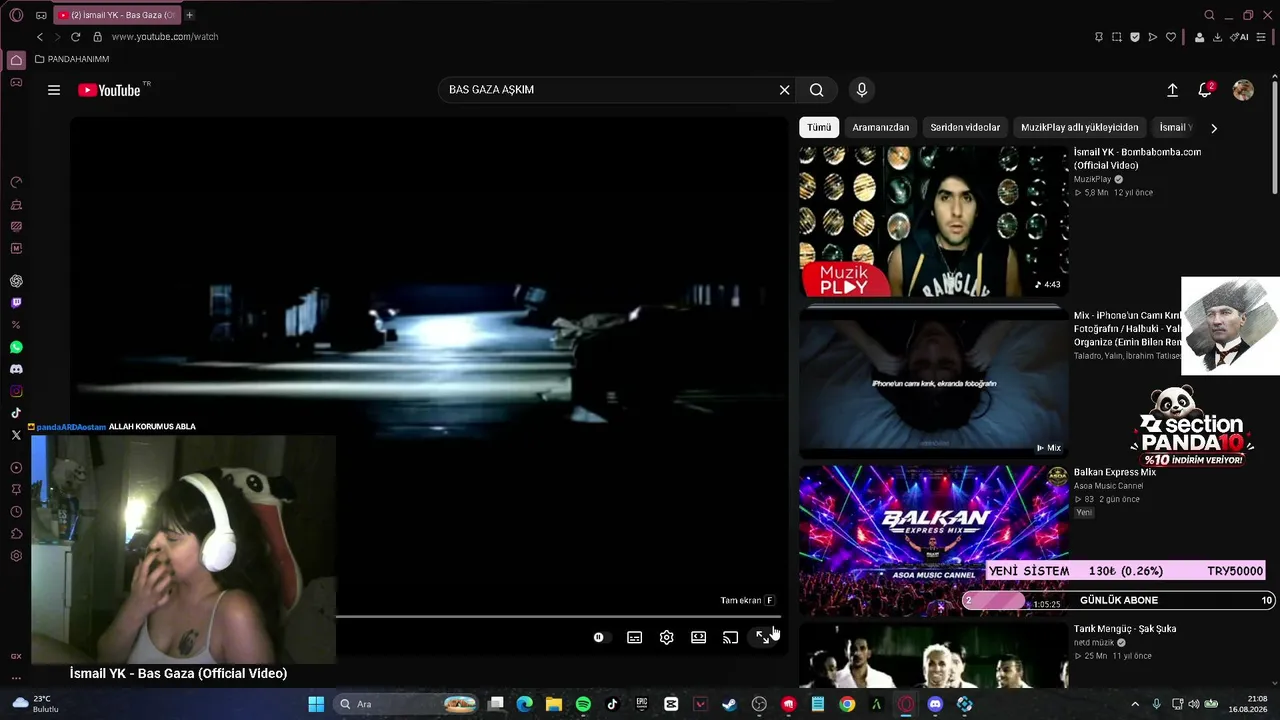The image size is (1280, 720).
Task: Cast the video to a device
Action: tap(730, 637)
